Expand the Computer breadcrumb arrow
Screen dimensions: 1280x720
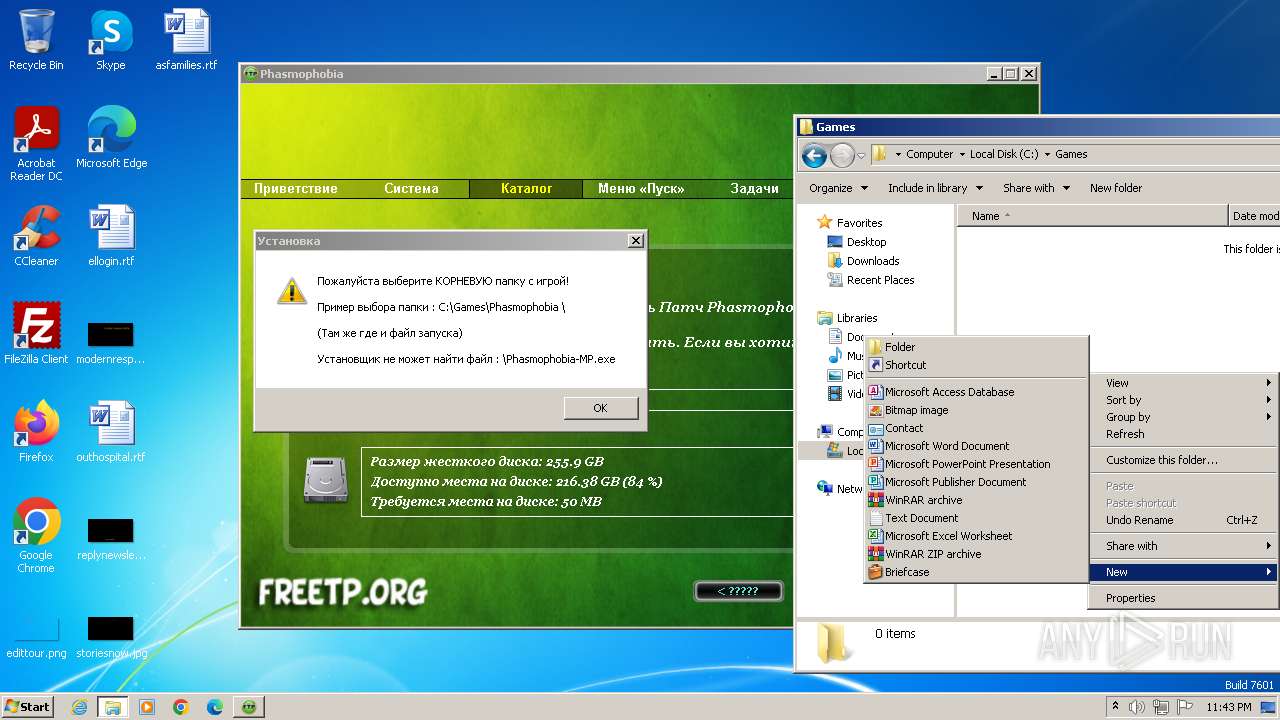click(x=962, y=155)
